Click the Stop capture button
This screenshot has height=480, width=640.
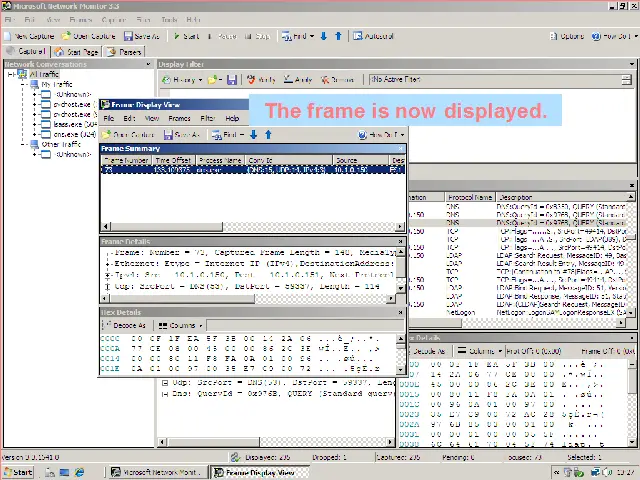point(257,36)
